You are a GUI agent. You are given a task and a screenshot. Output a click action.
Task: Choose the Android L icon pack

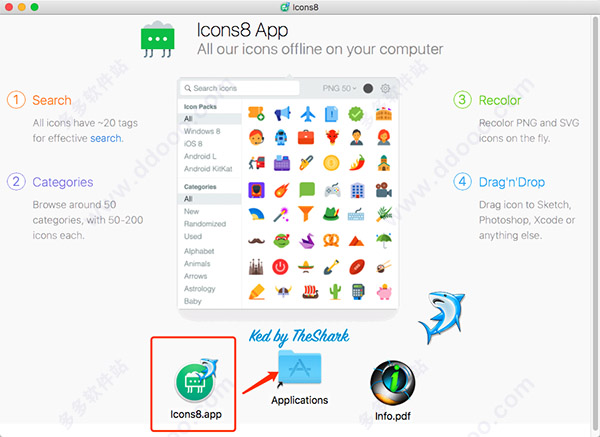tap(200, 156)
